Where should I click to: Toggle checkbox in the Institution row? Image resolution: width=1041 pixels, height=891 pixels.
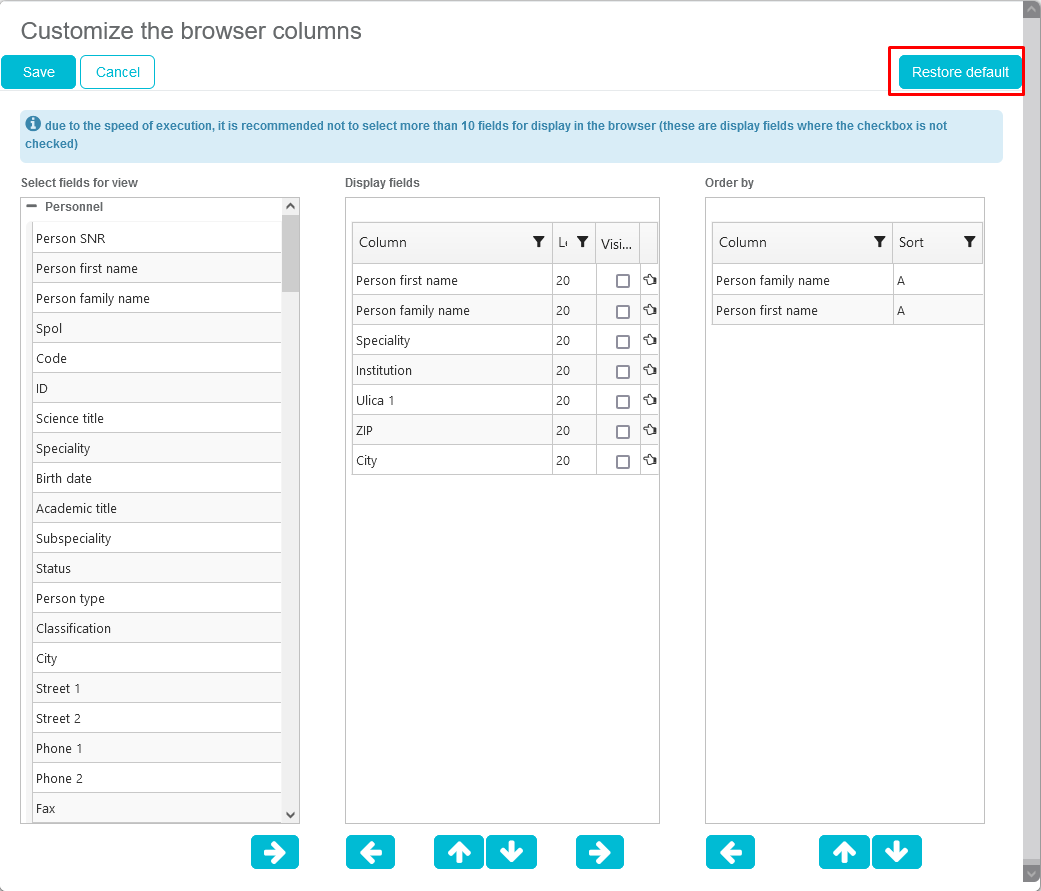coord(623,371)
